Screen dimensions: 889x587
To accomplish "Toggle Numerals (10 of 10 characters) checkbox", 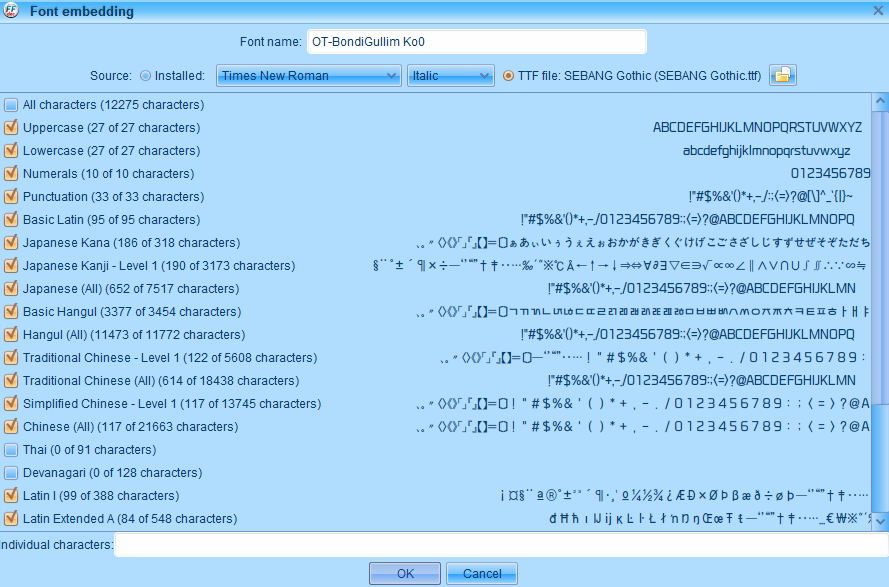I will (11, 174).
